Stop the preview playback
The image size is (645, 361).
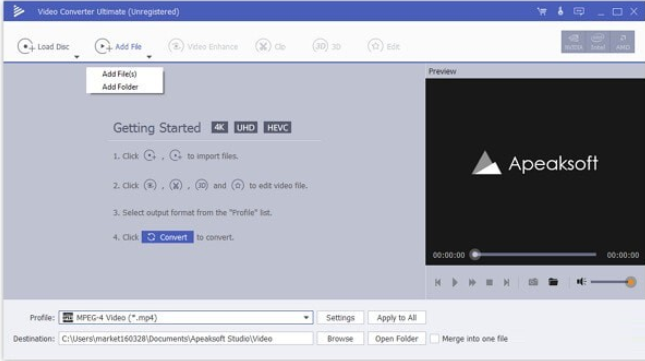pyautogui.click(x=489, y=282)
